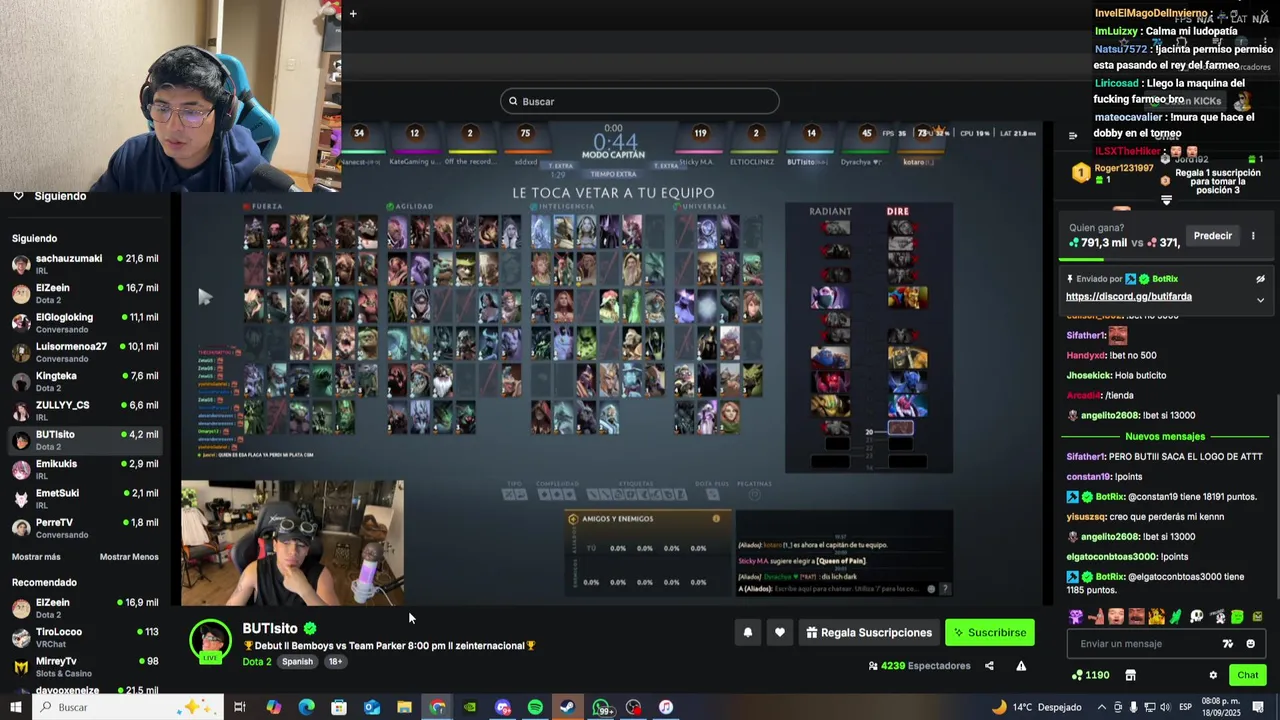This screenshot has height=720, width=1280.
Task: Open sachauzumaki channel in sidebar
Action: 84,264
